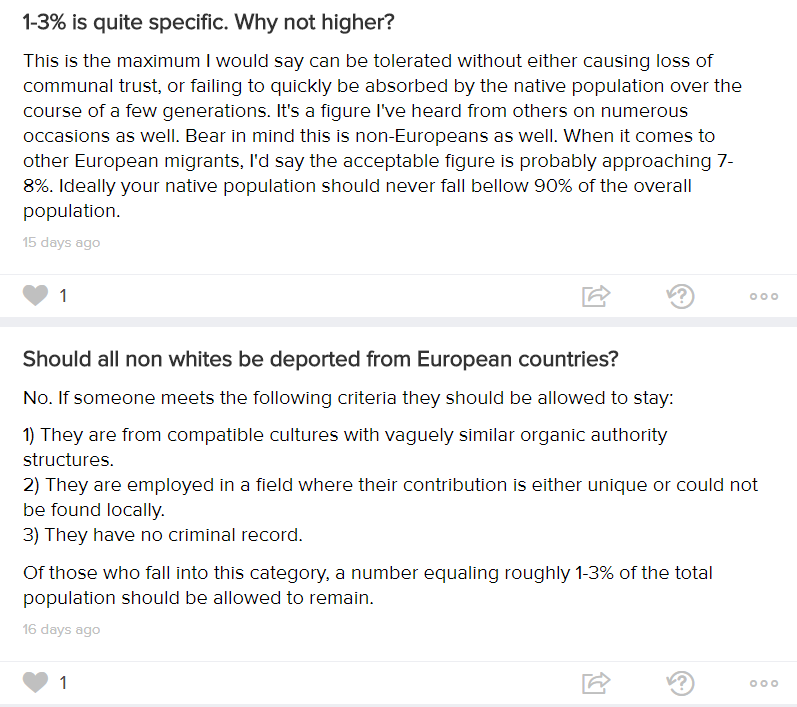Open the "15 days ago" timestamp link

(x=62, y=242)
